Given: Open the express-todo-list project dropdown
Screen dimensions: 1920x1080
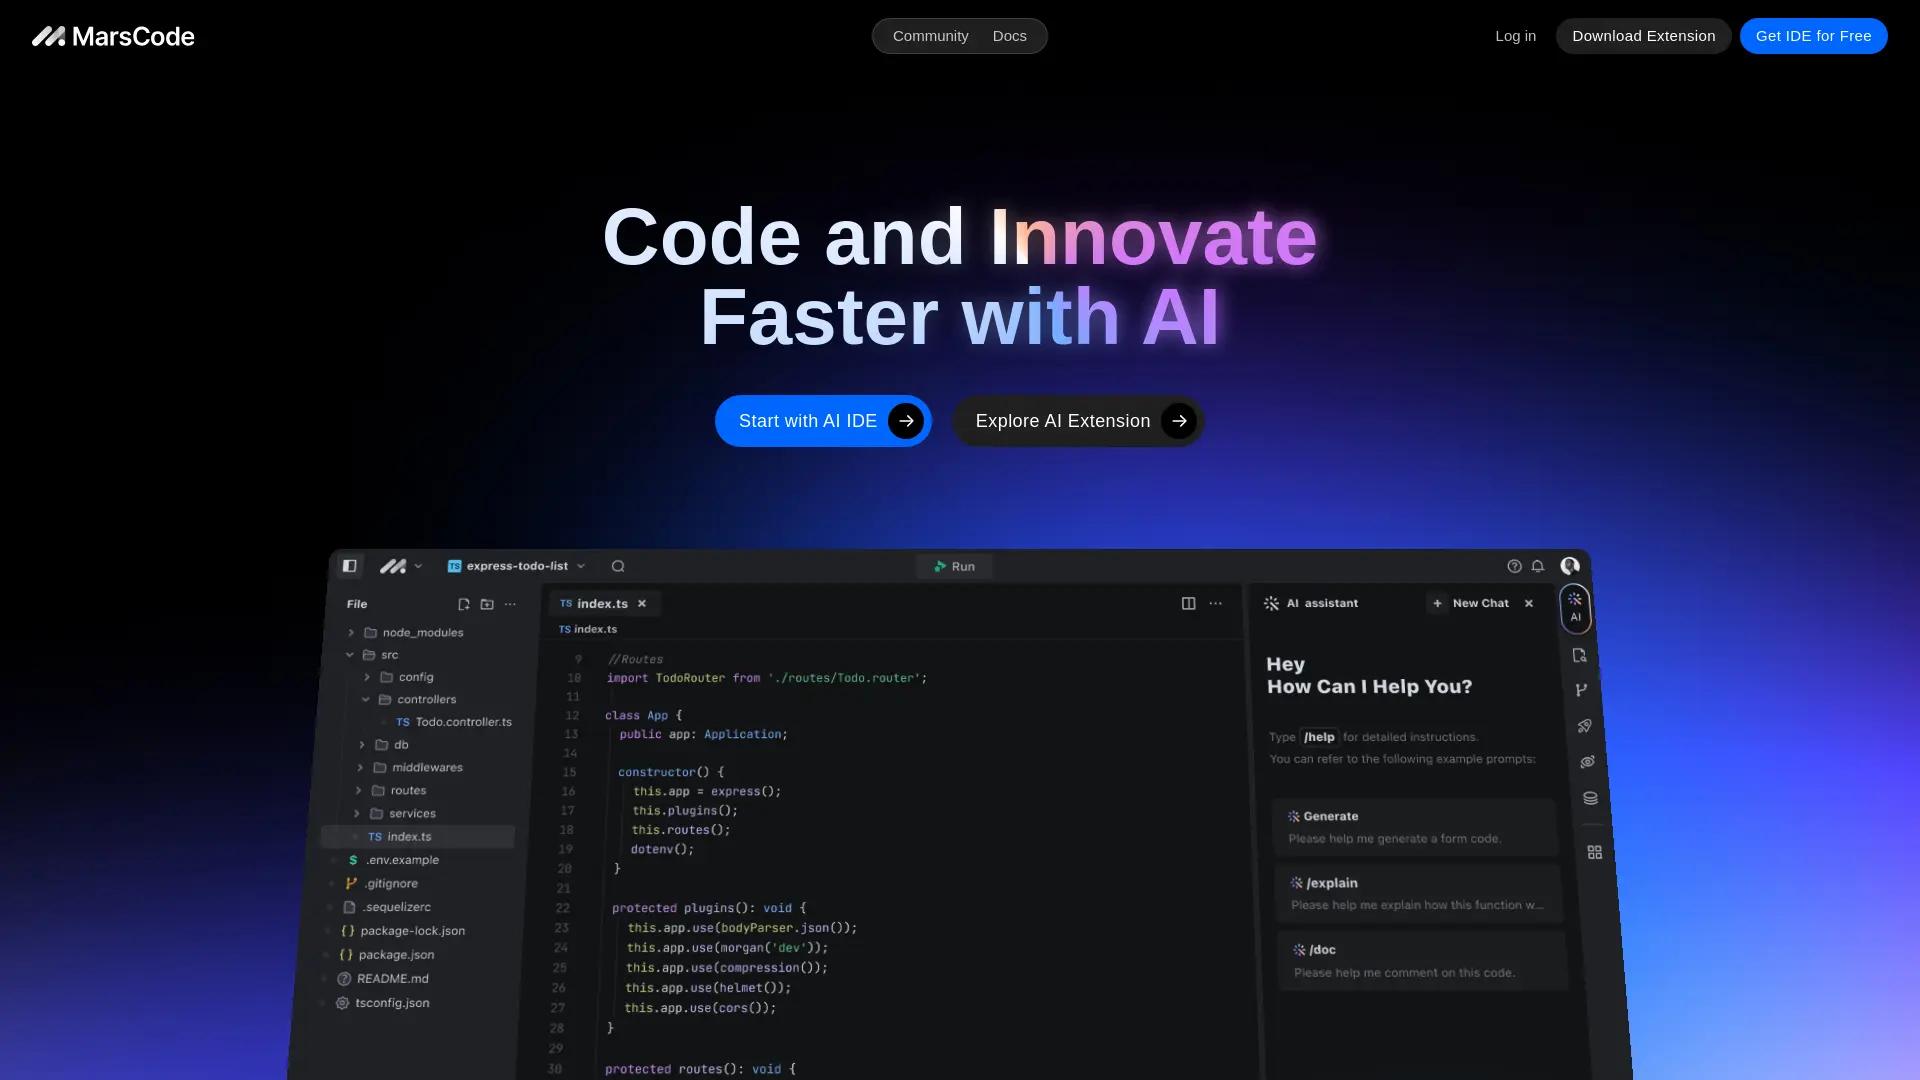Looking at the screenshot, I should (x=583, y=566).
